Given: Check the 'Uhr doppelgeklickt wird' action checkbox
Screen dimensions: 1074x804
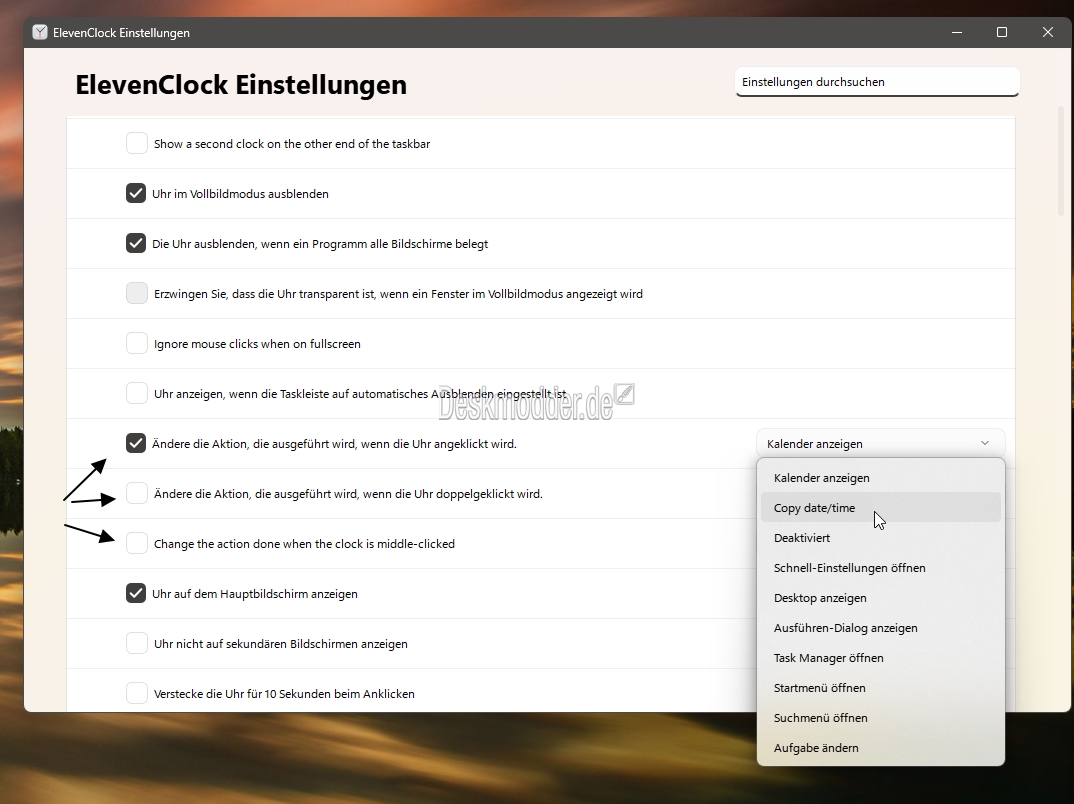Looking at the screenshot, I should (x=137, y=493).
